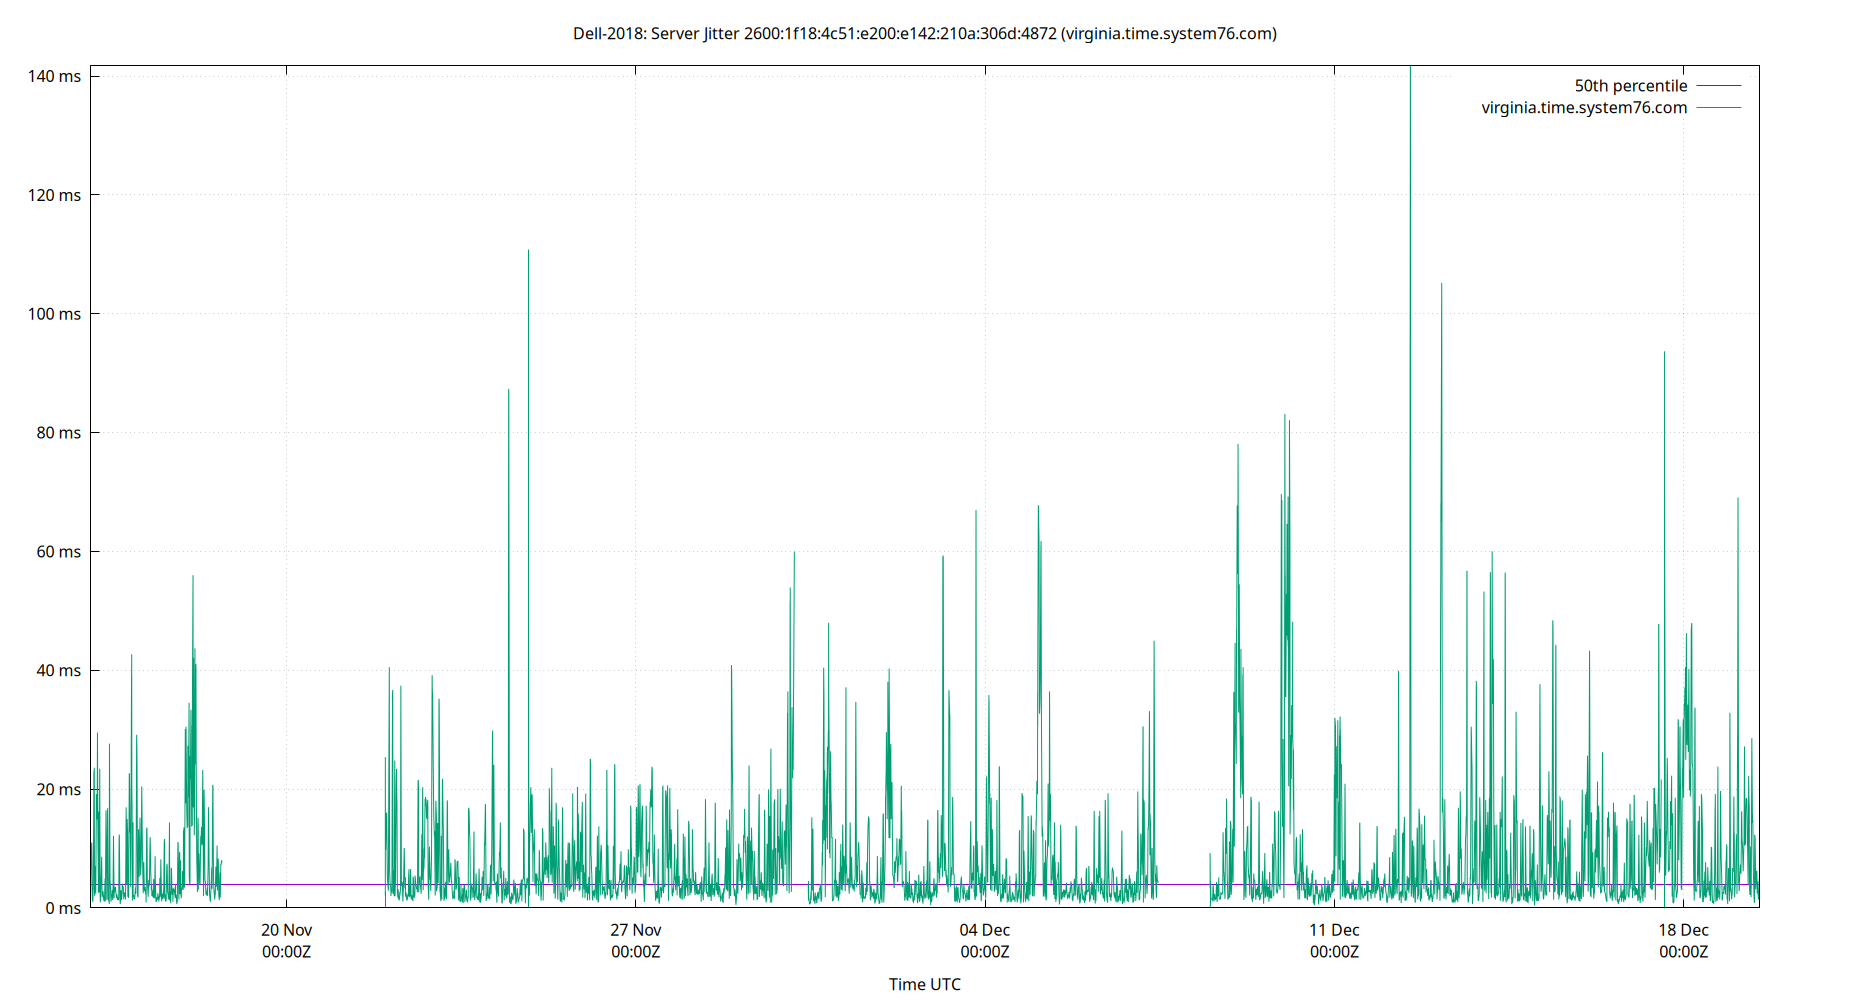Image resolution: width=1850 pixels, height=1000 pixels.
Task: Select the "140 ms" y-axis label
Action: point(56,74)
